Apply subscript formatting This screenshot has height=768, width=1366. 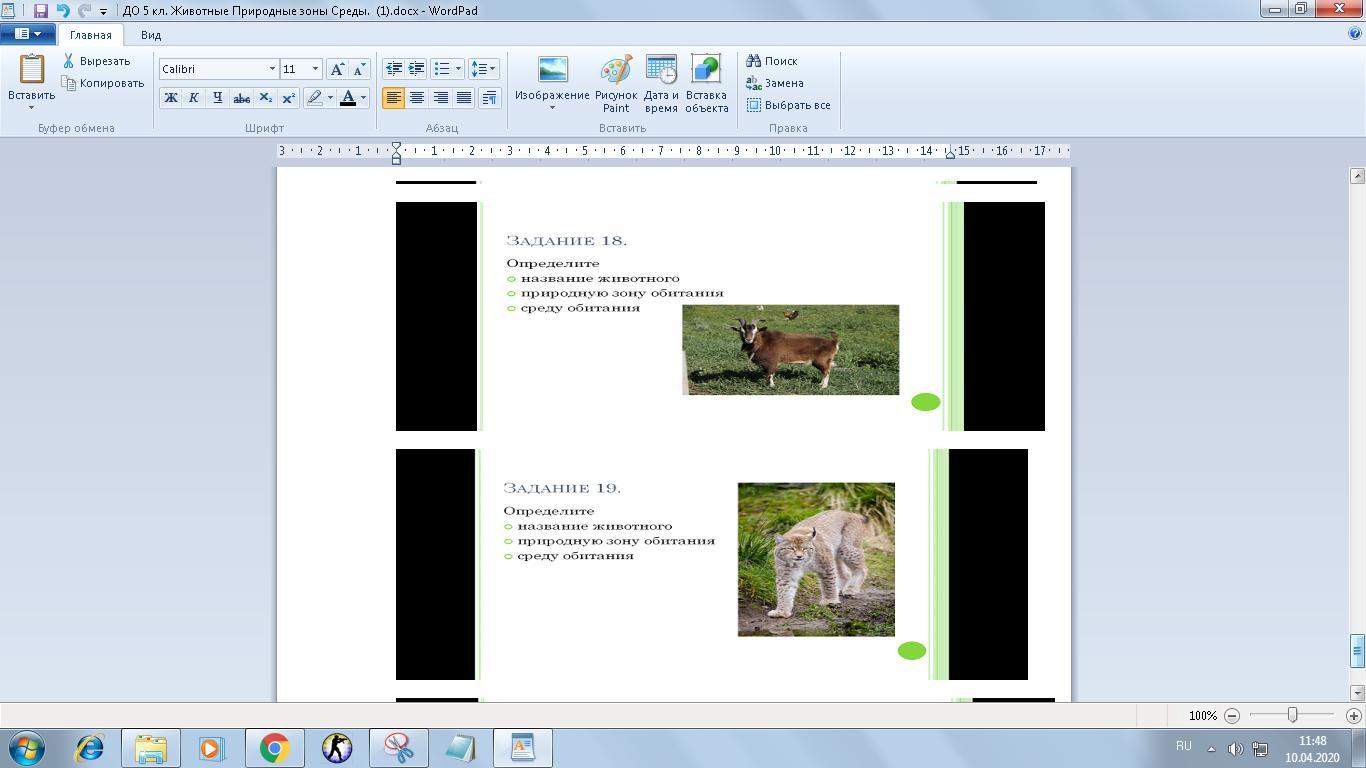(x=265, y=98)
